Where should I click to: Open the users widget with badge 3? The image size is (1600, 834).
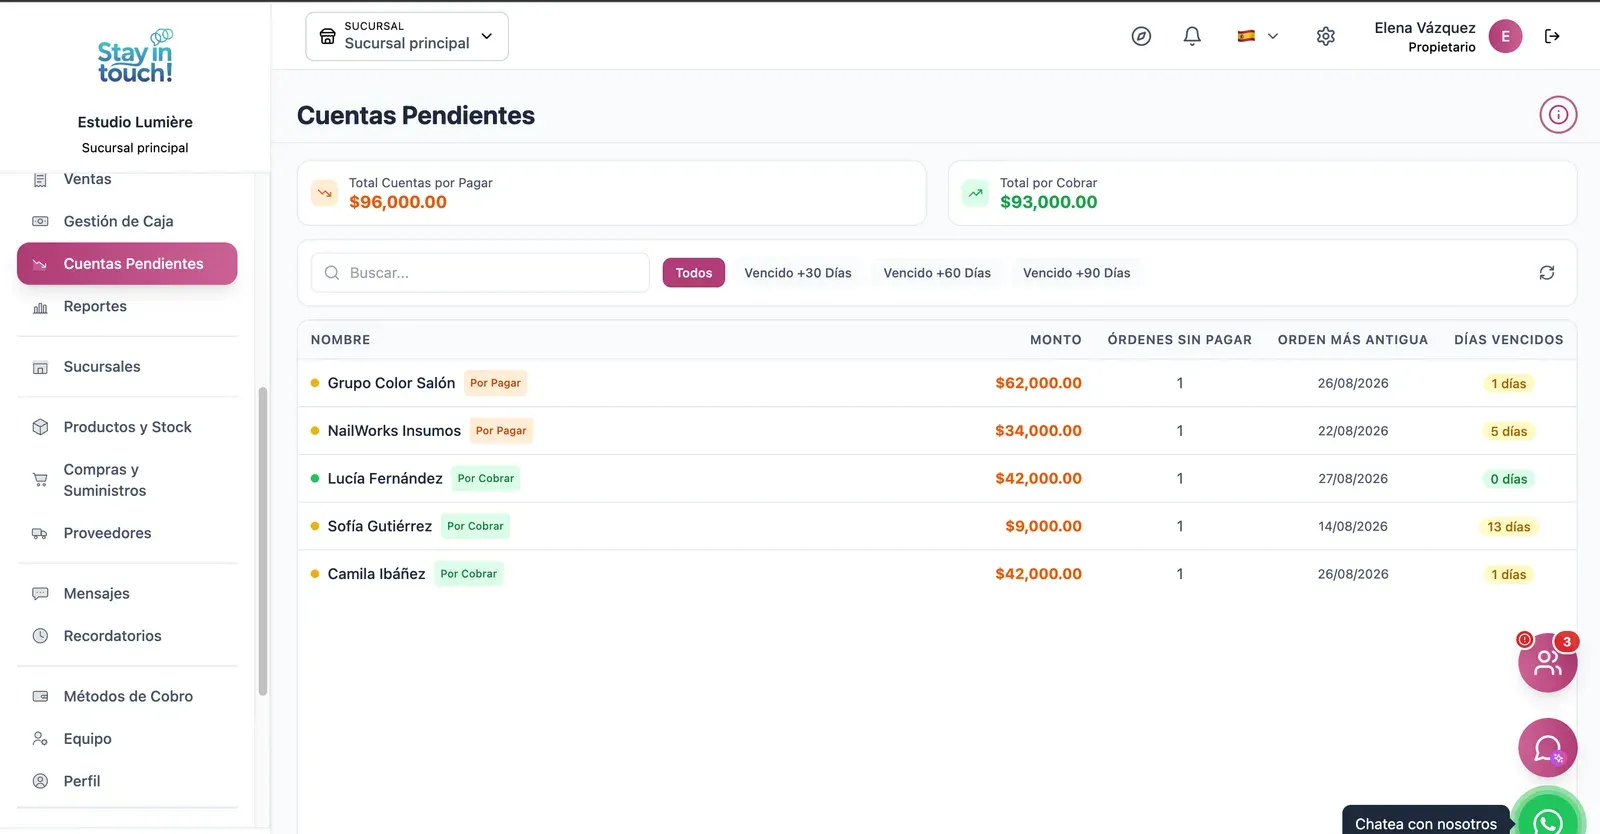1548,662
